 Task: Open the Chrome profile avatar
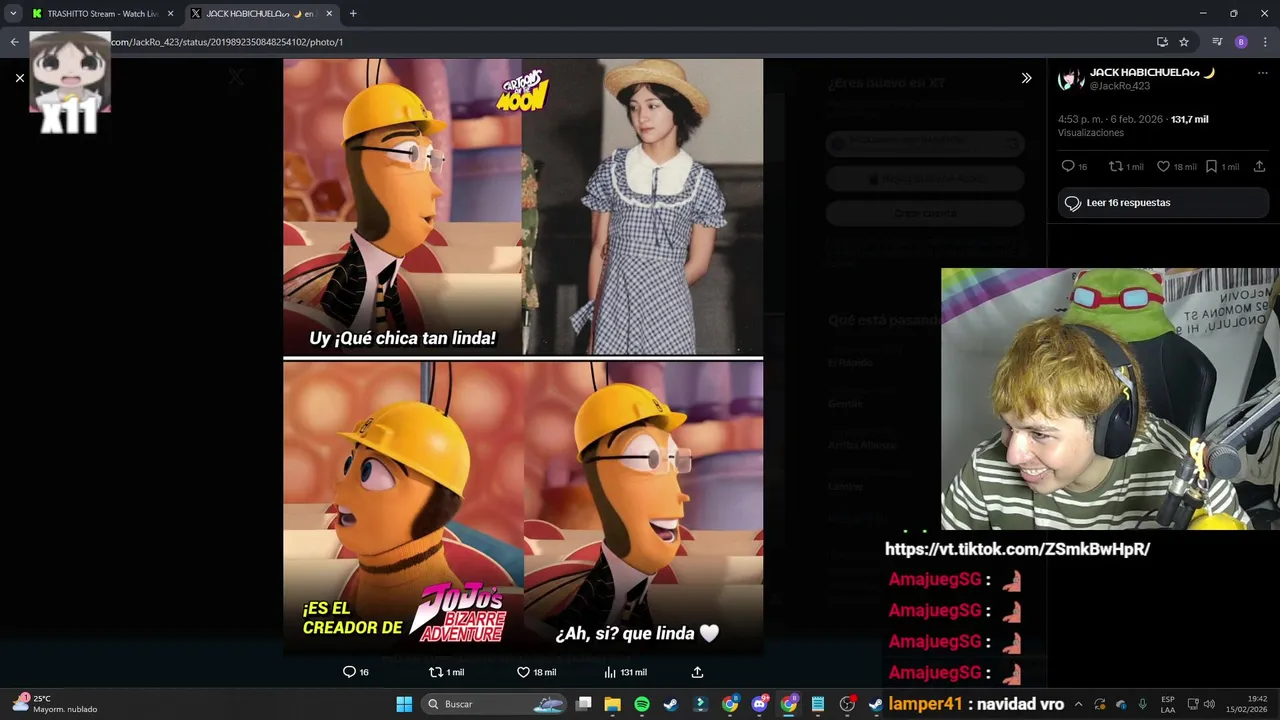click(1241, 42)
